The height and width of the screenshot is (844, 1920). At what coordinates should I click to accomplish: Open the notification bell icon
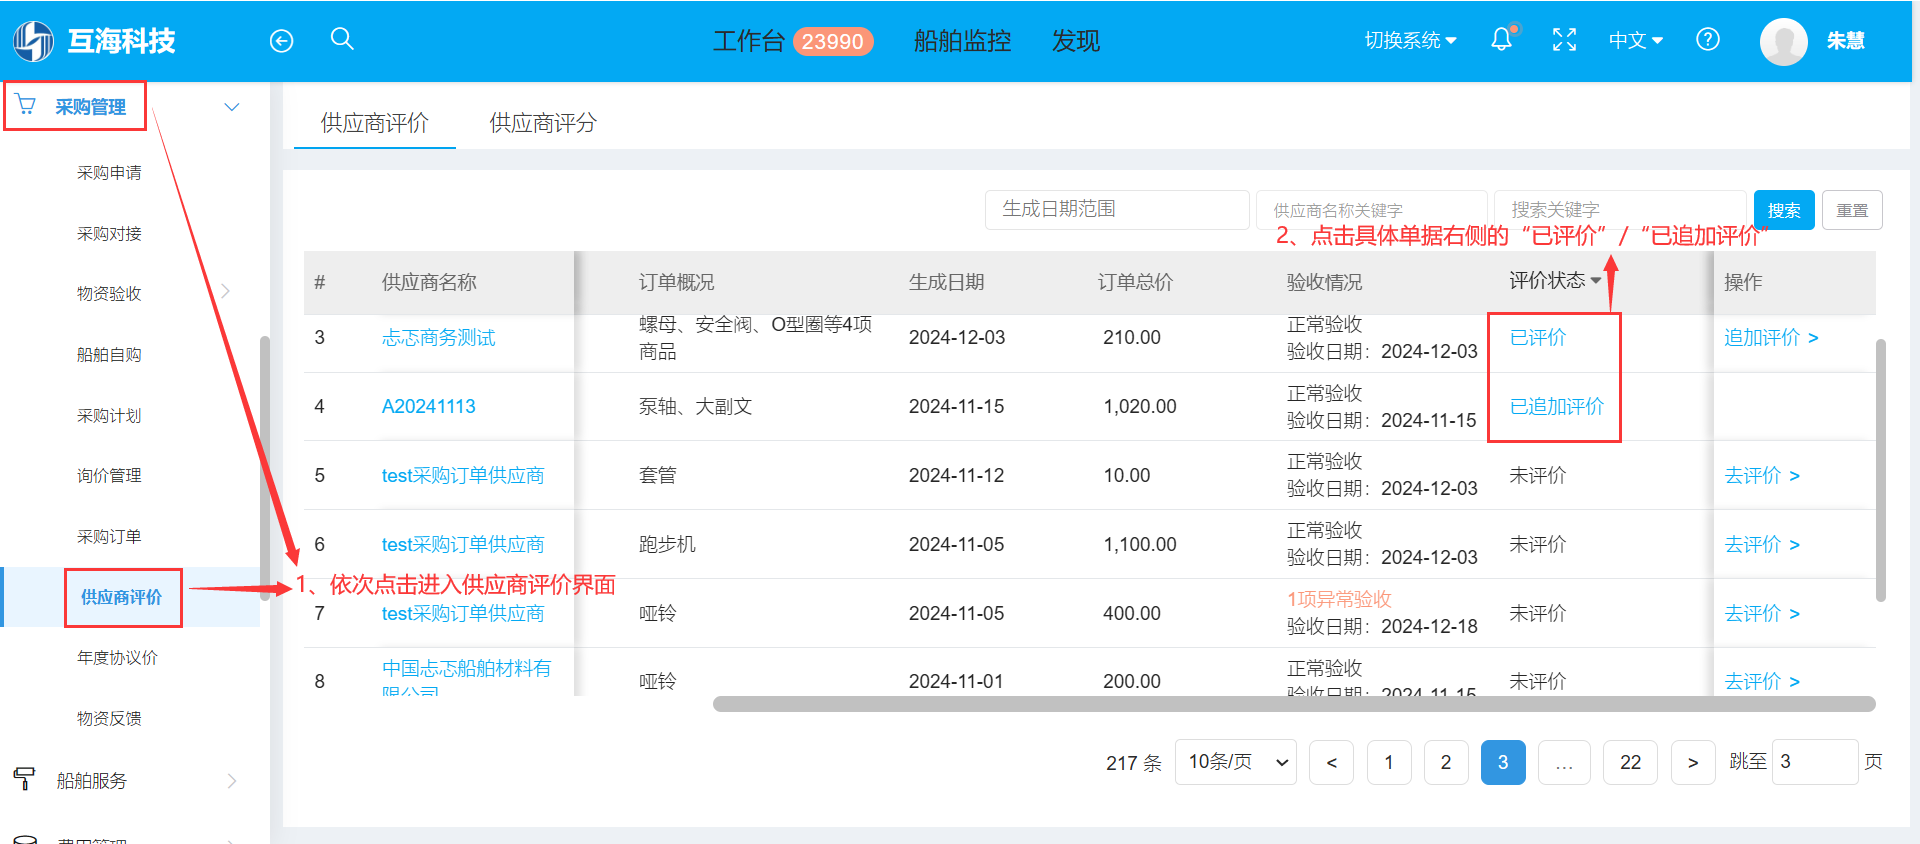tap(1502, 39)
